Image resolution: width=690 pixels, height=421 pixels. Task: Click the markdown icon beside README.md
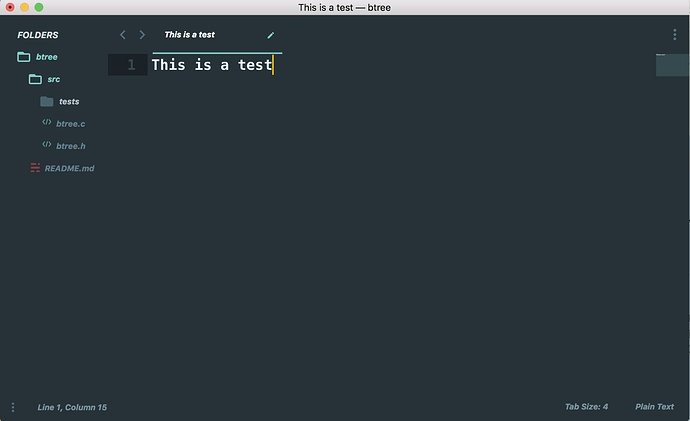(35, 168)
